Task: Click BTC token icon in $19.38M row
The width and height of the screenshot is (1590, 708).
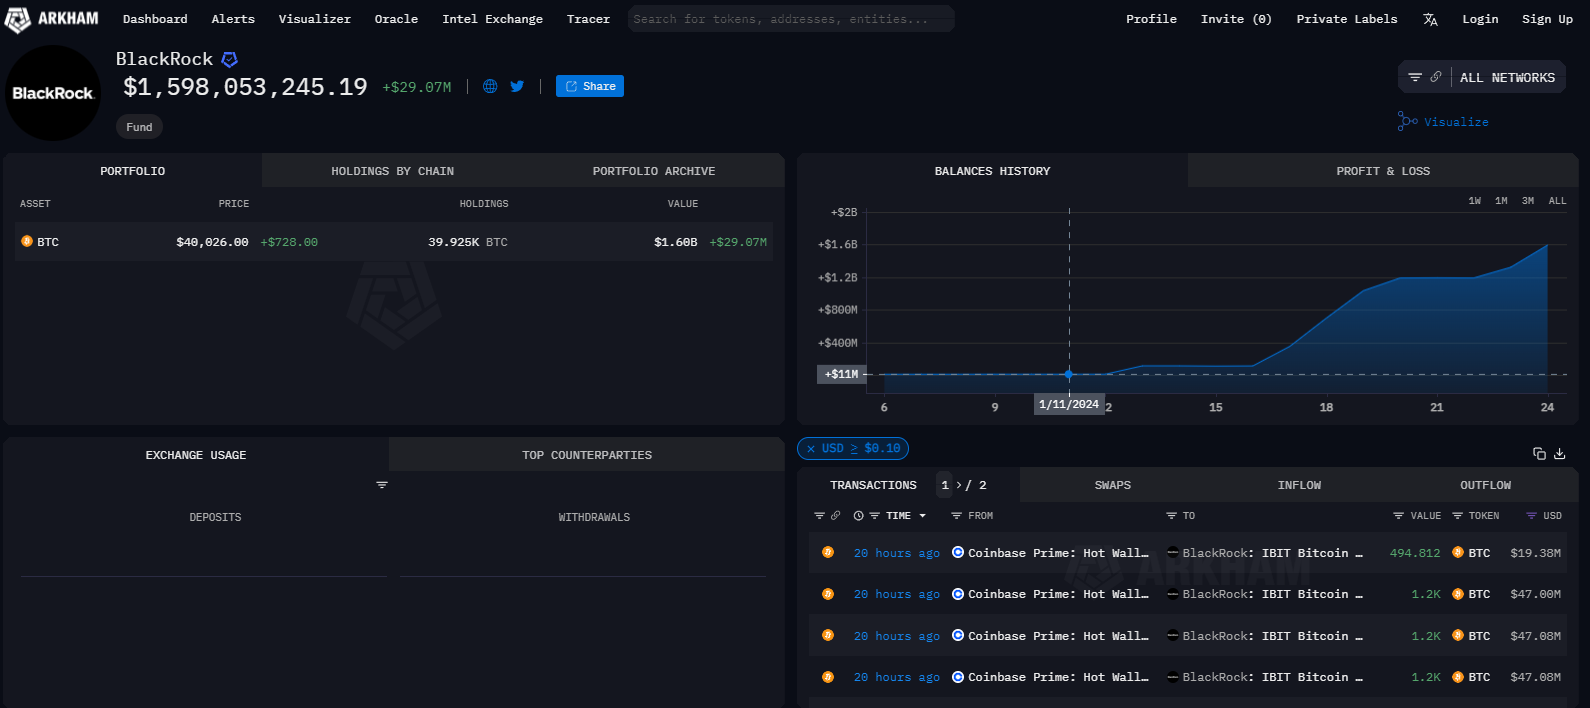Action: click(1458, 552)
